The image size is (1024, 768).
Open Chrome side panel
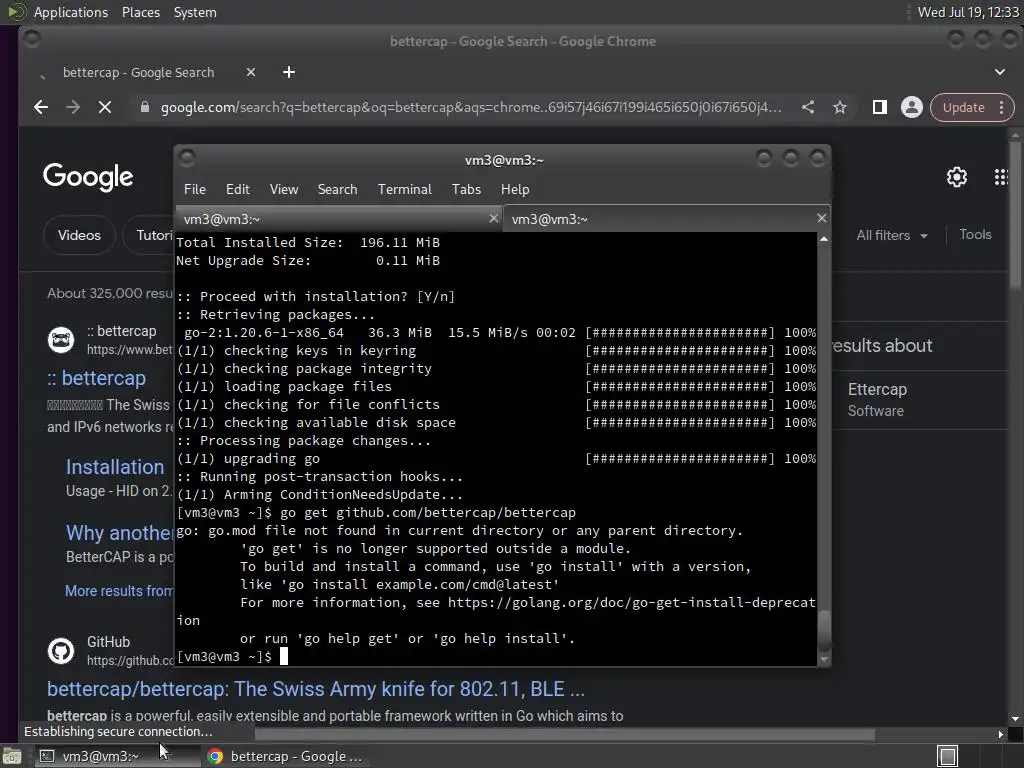tap(880, 107)
